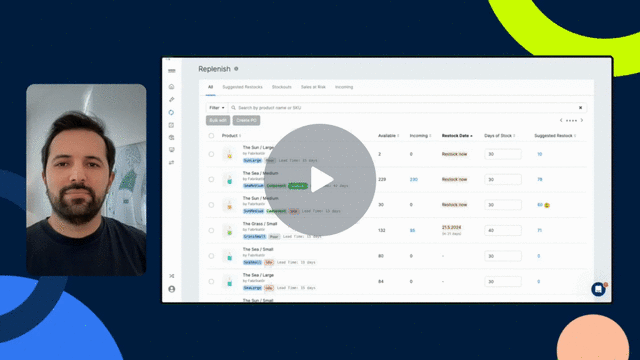Select The Sea / Small row checkbox
Image resolution: width=640 pixels, height=360 pixels.
pyautogui.click(x=211, y=256)
